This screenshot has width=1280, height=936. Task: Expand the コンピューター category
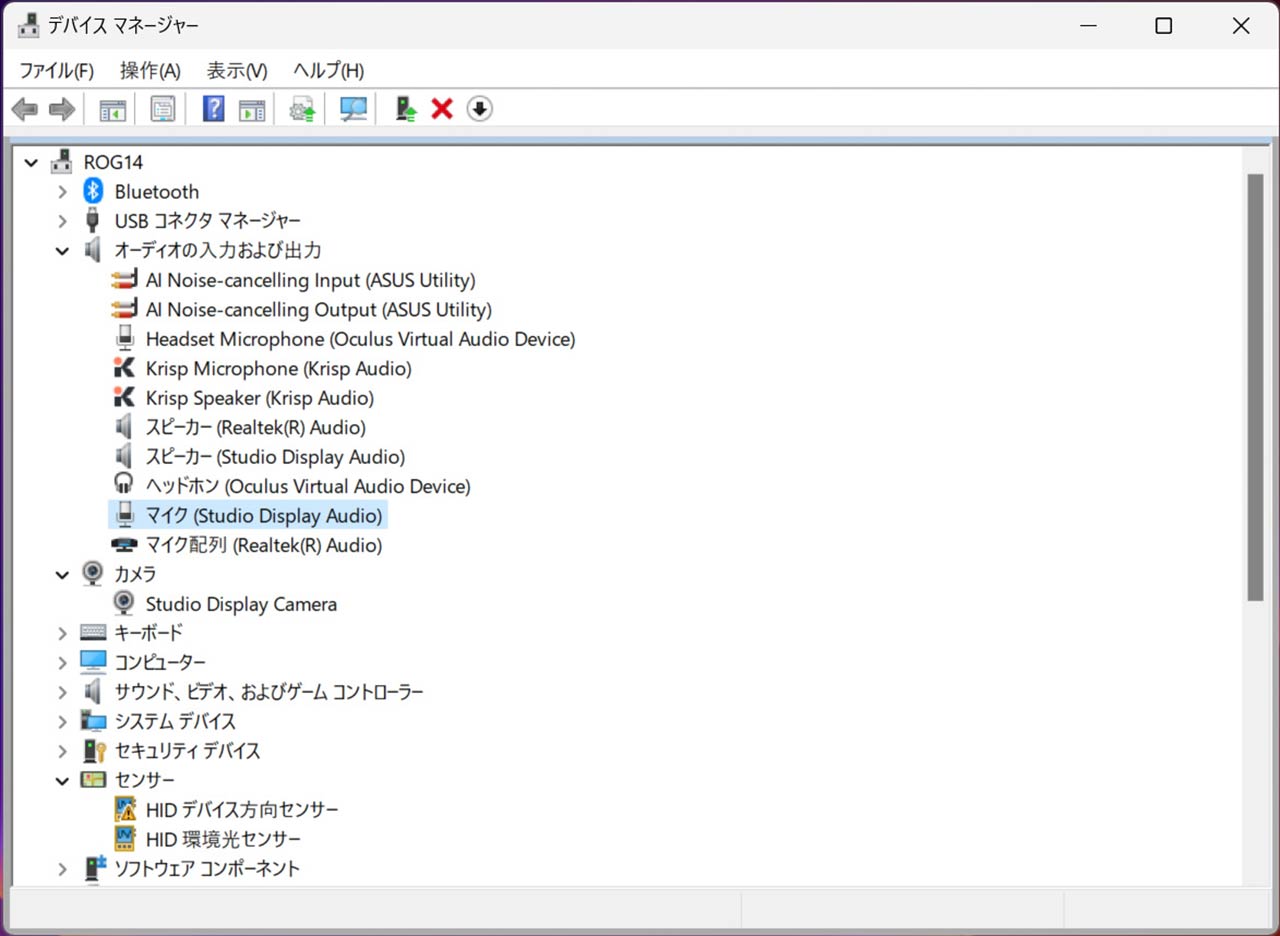point(62,662)
